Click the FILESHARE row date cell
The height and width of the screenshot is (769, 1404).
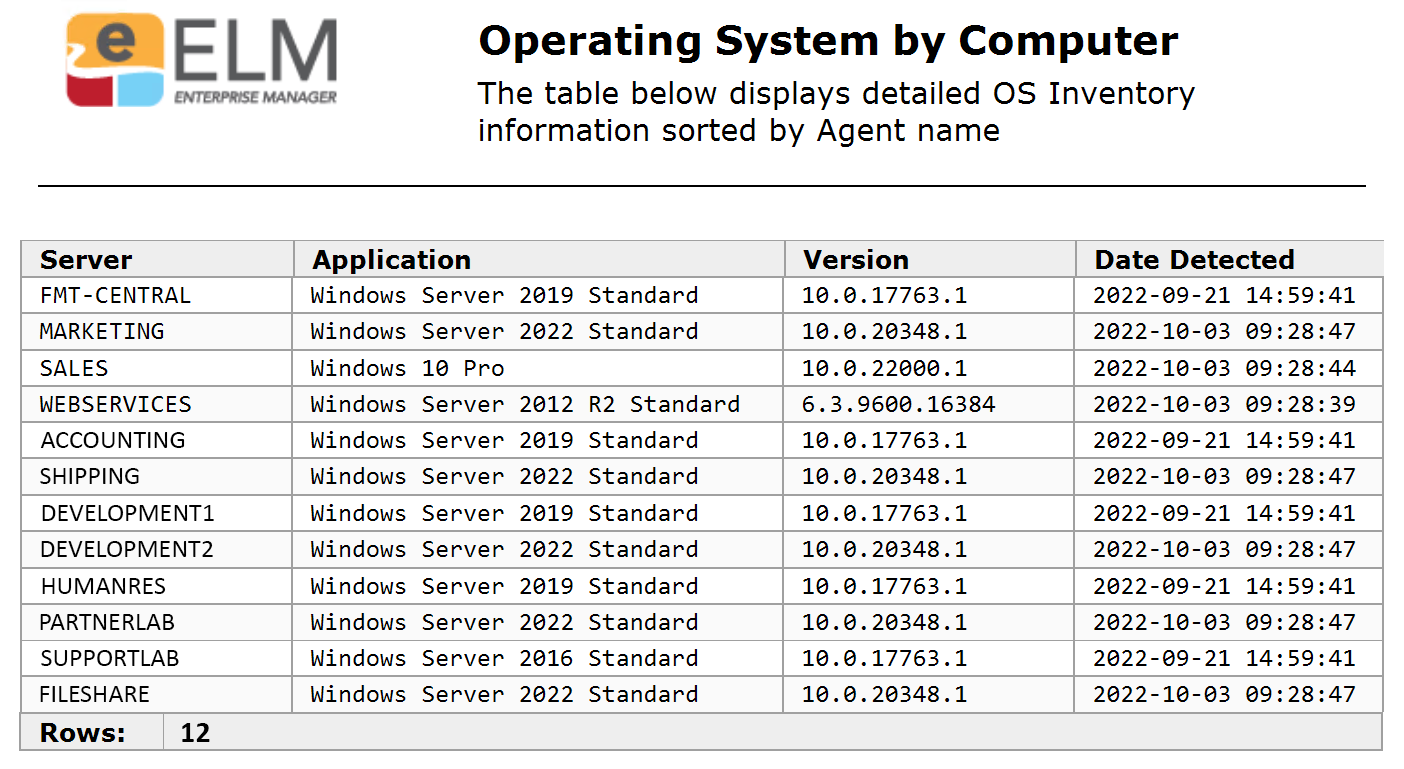[x=1229, y=694]
